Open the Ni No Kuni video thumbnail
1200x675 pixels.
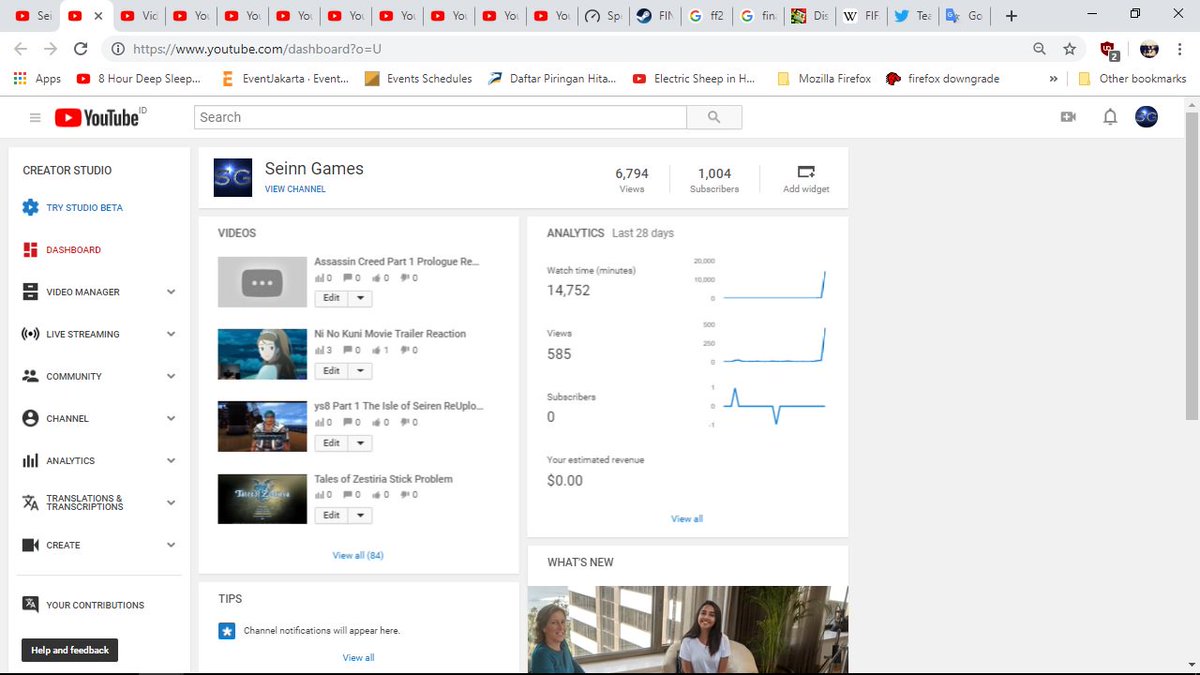pos(262,354)
